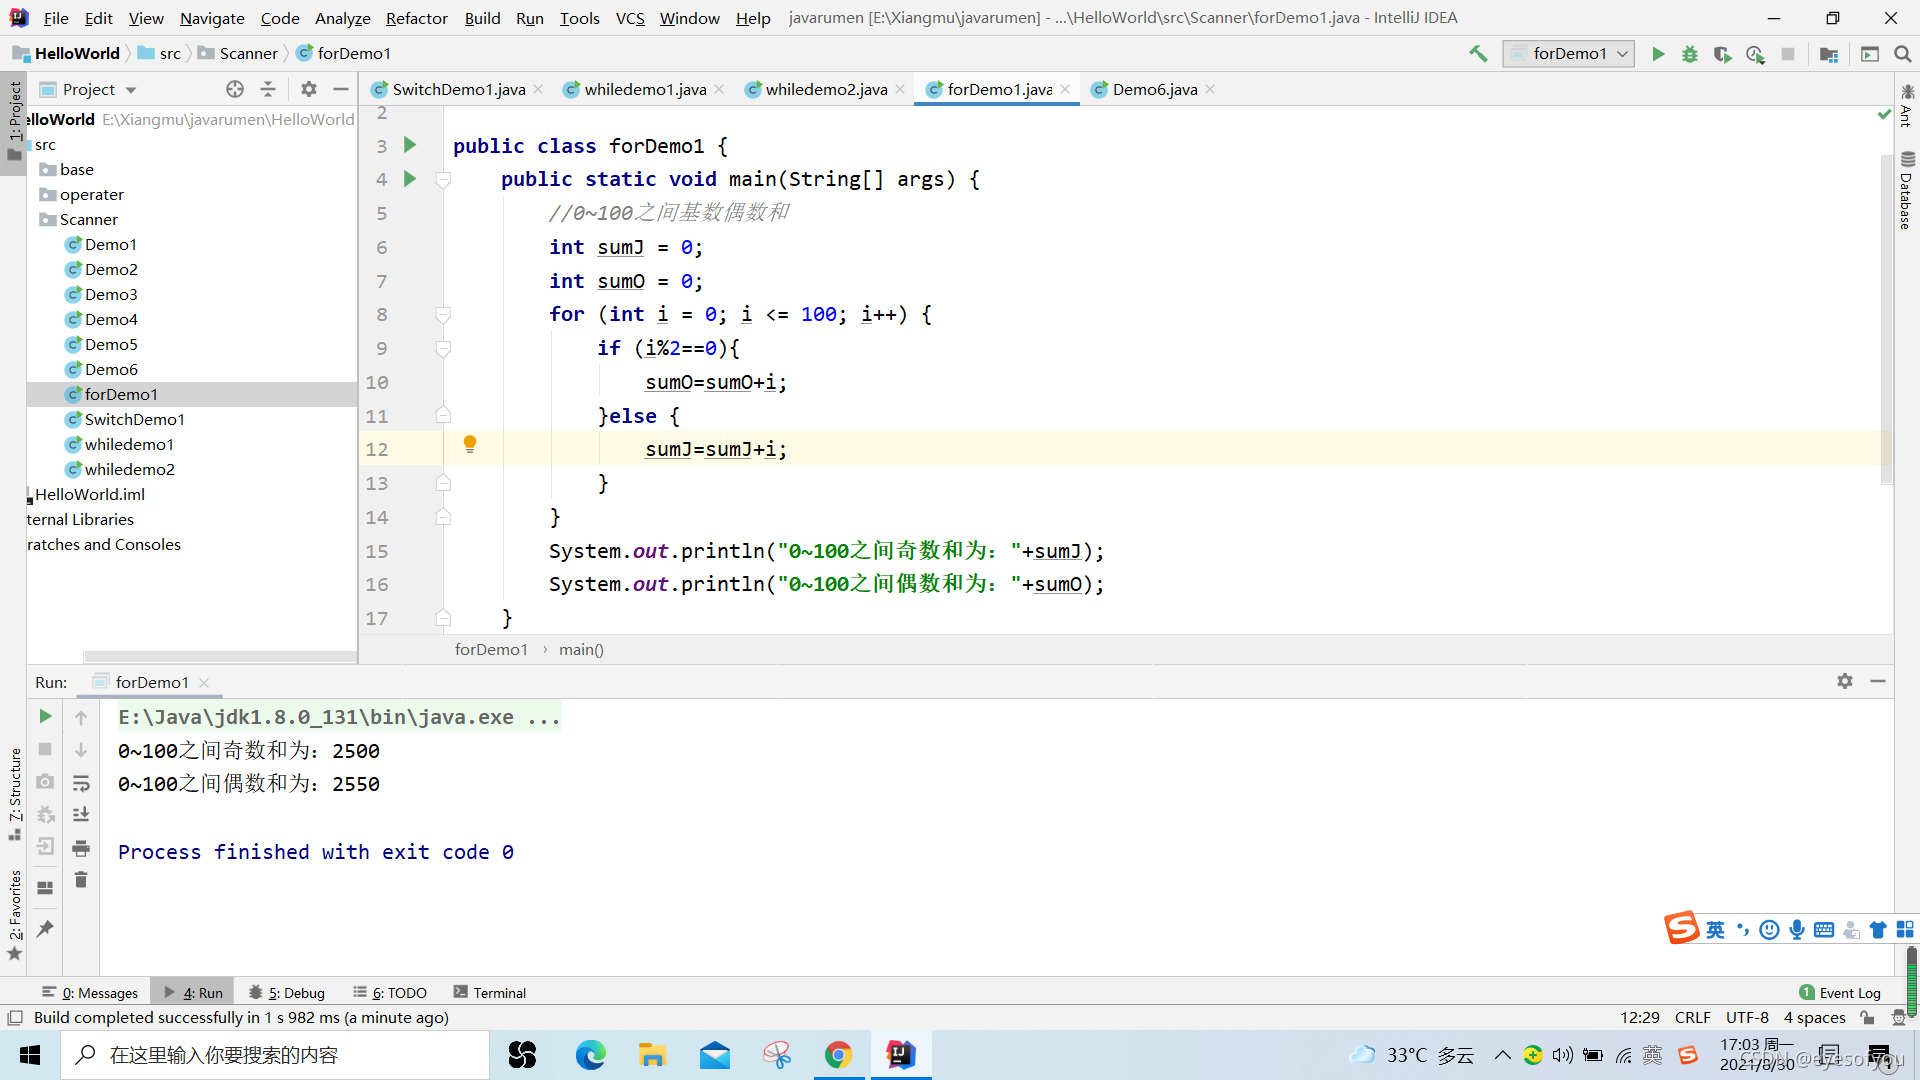Dump threads with the camera icon
Viewport: 1920px width, 1080px height.
pyautogui.click(x=45, y=782)
